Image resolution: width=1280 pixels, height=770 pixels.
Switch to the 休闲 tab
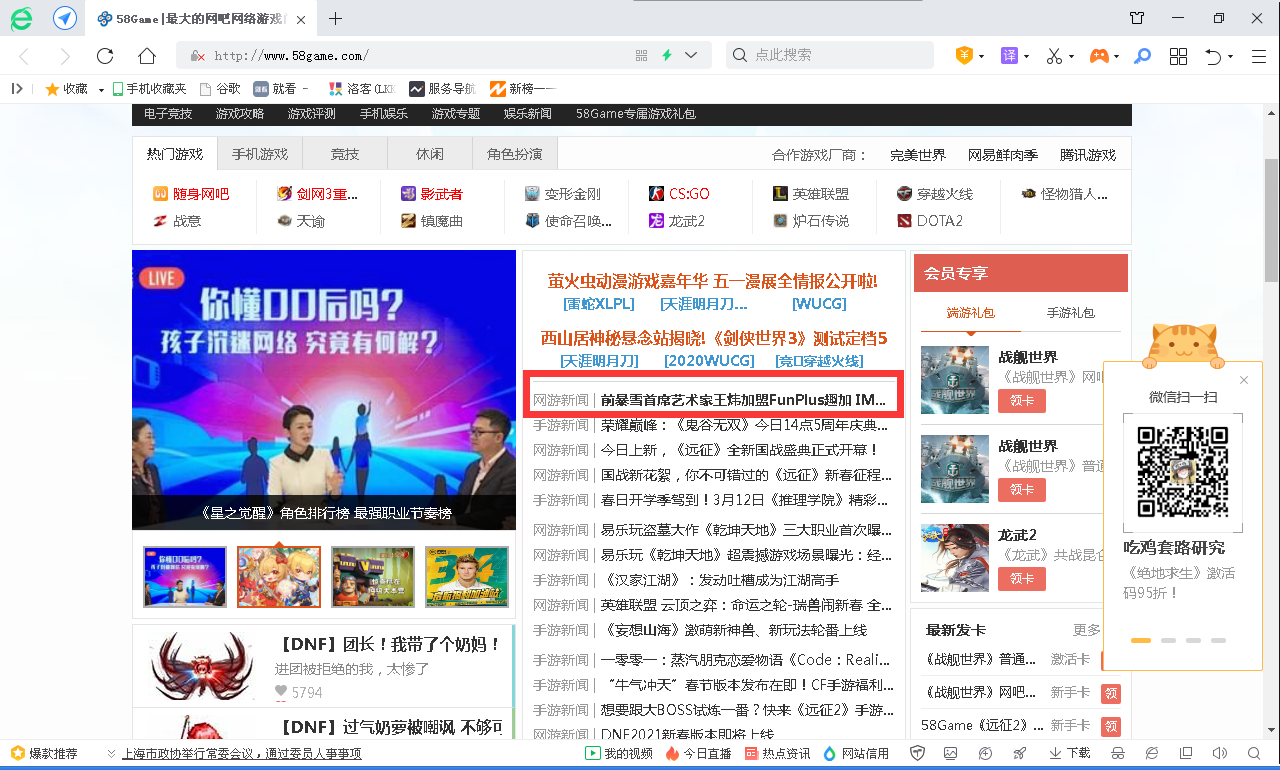pyautogui.click(x=430, y=154)
